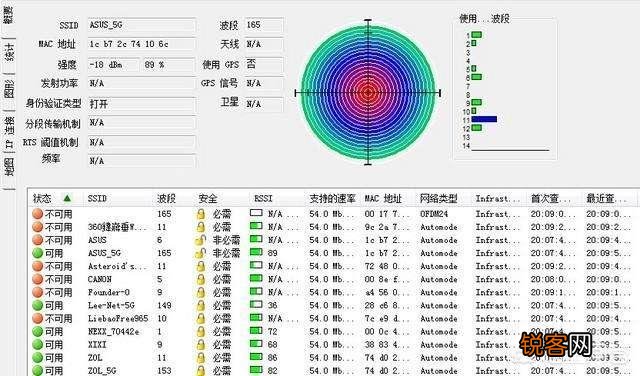Click the padlock icon in LiebaoFree965 row
This screenshot has width=640, height=376.
coord(200,318)
